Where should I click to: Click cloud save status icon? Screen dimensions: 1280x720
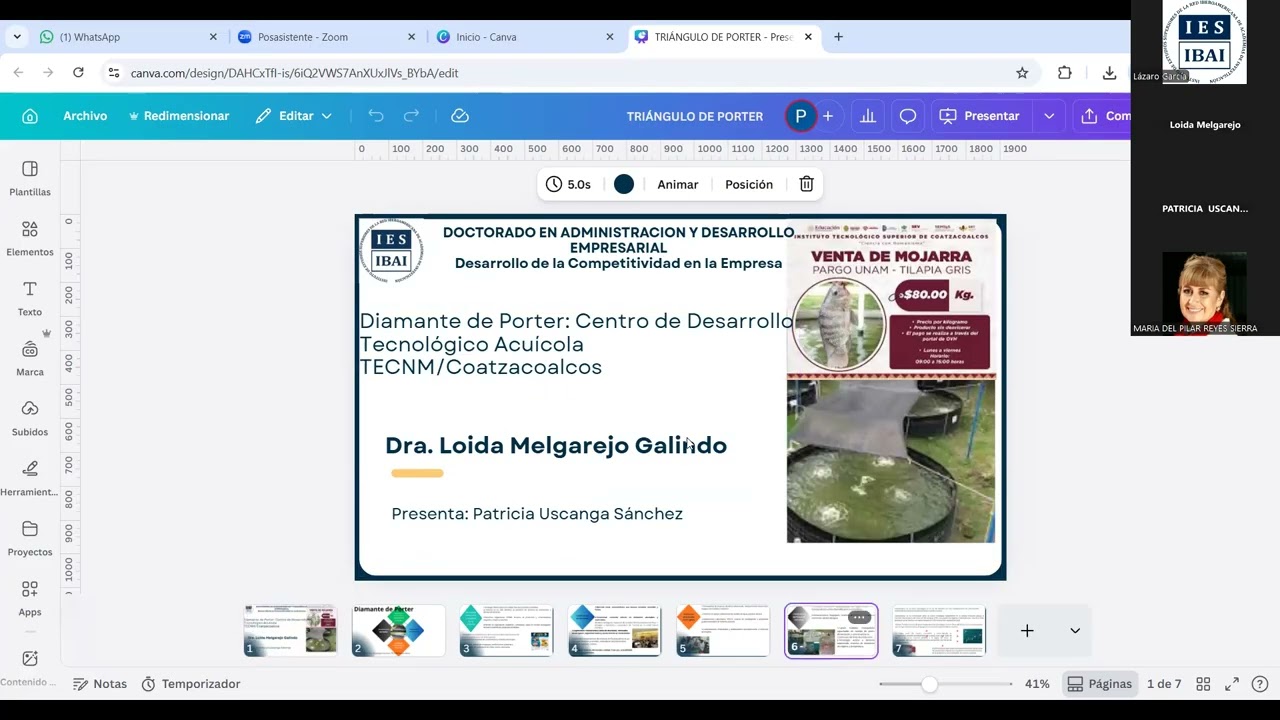(x=460, y=116)
